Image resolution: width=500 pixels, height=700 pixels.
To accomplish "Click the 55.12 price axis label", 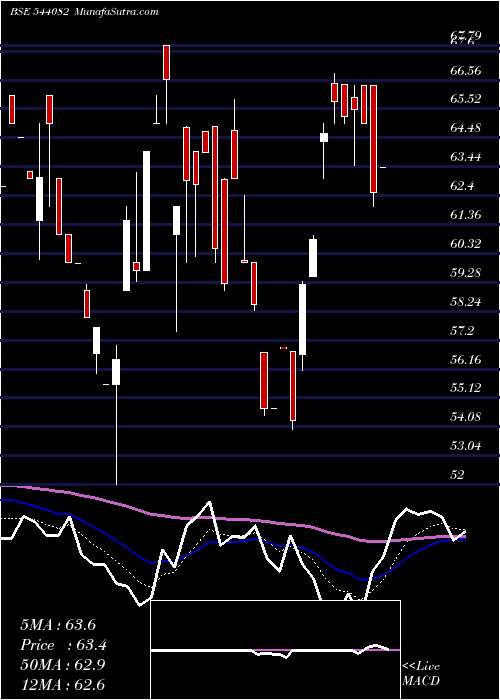I will coord(466,388).
